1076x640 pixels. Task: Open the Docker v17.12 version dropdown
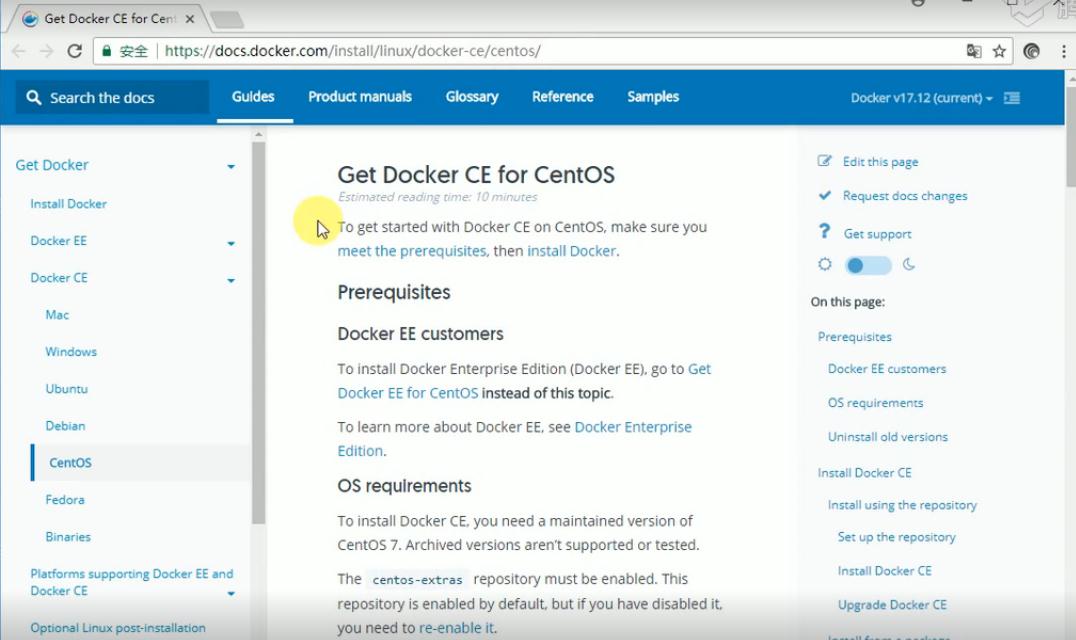point(921,98)
